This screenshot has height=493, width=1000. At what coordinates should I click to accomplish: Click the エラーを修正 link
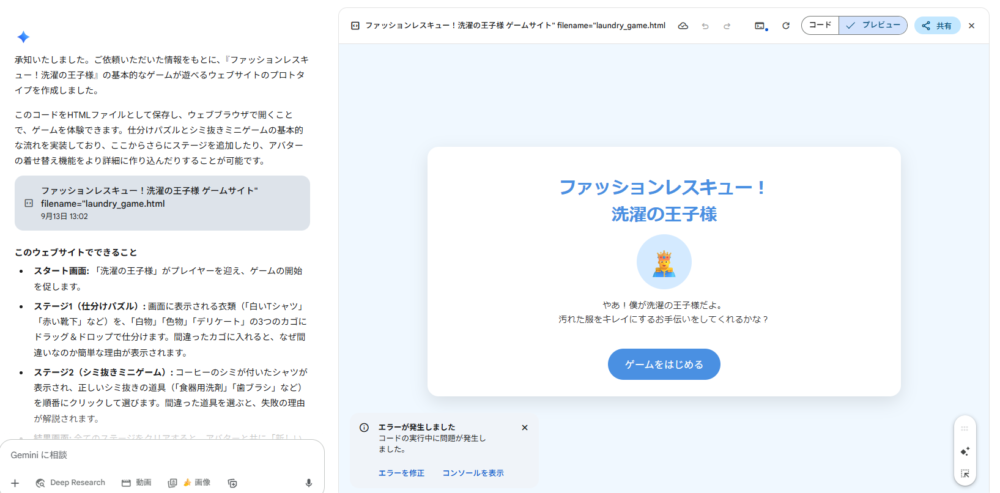tap(399, 473)
